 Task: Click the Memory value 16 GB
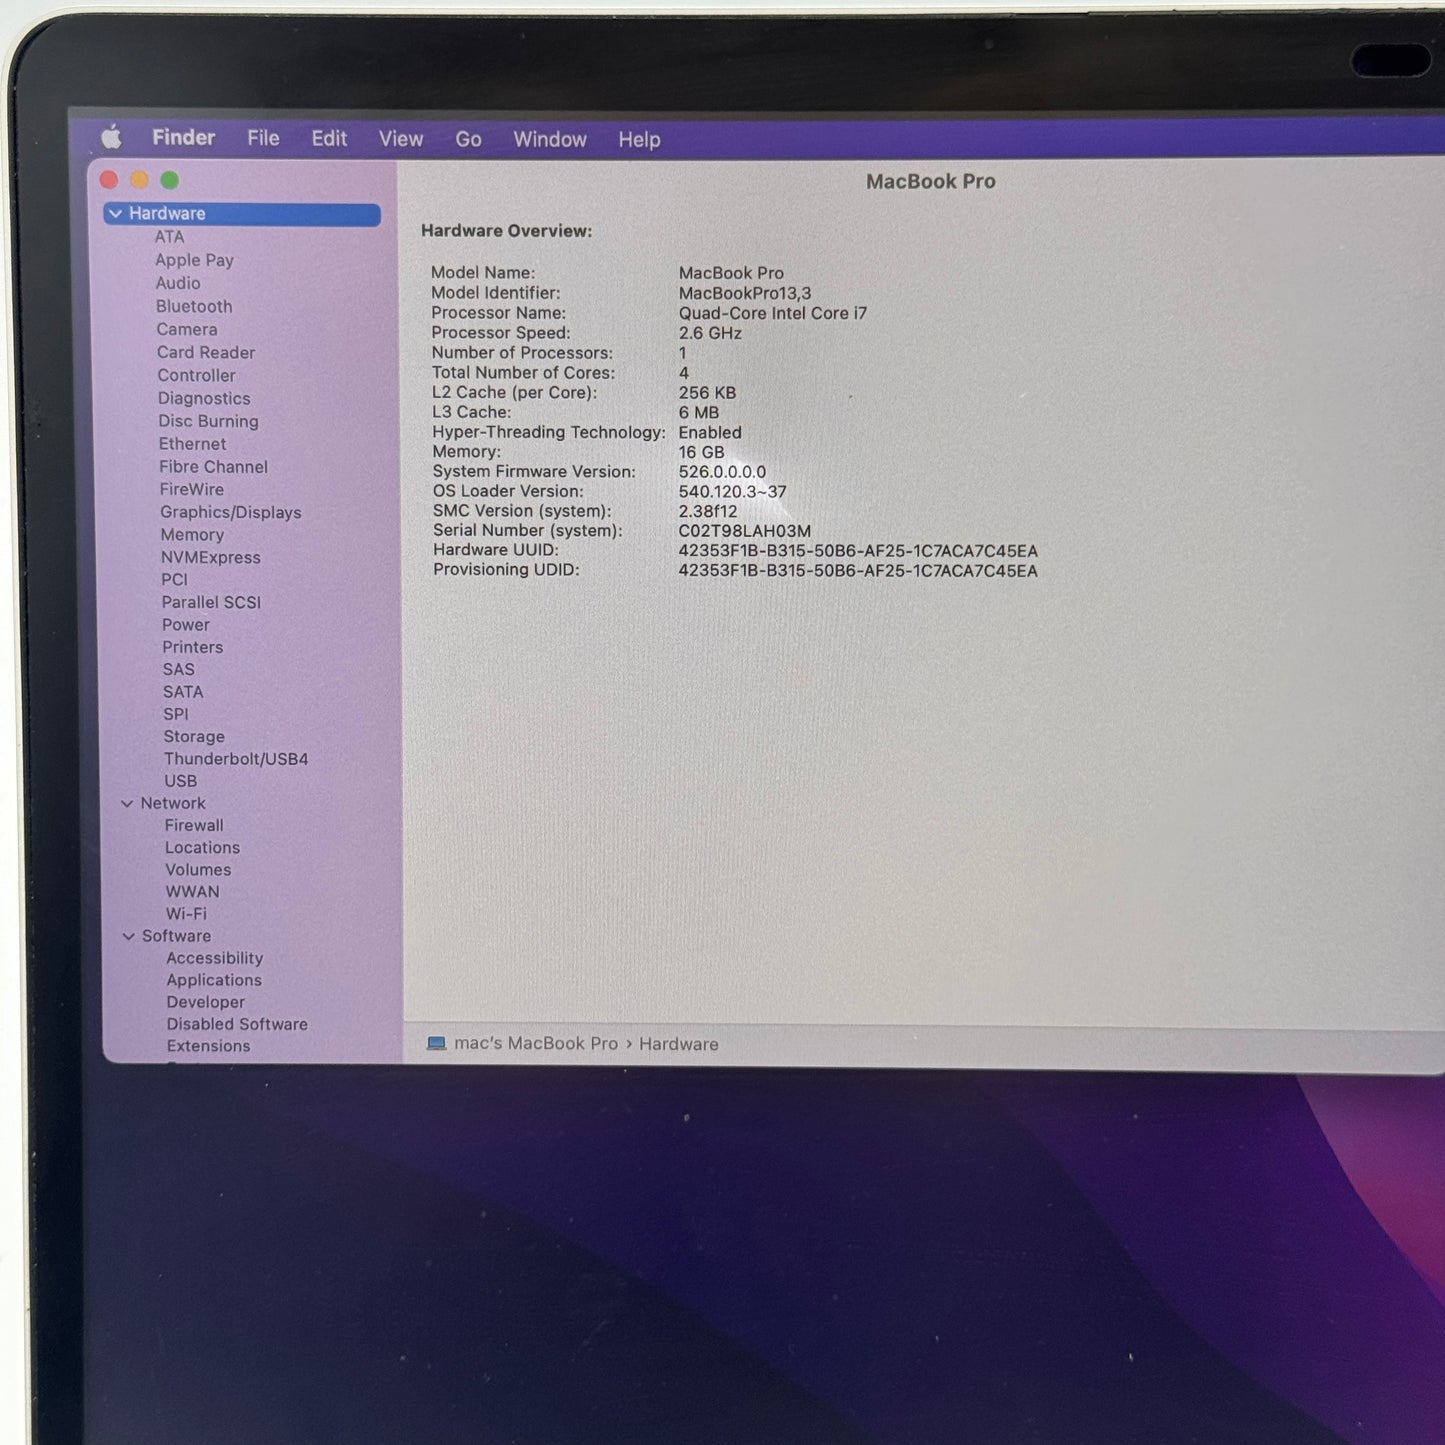(x=701, y=452)
